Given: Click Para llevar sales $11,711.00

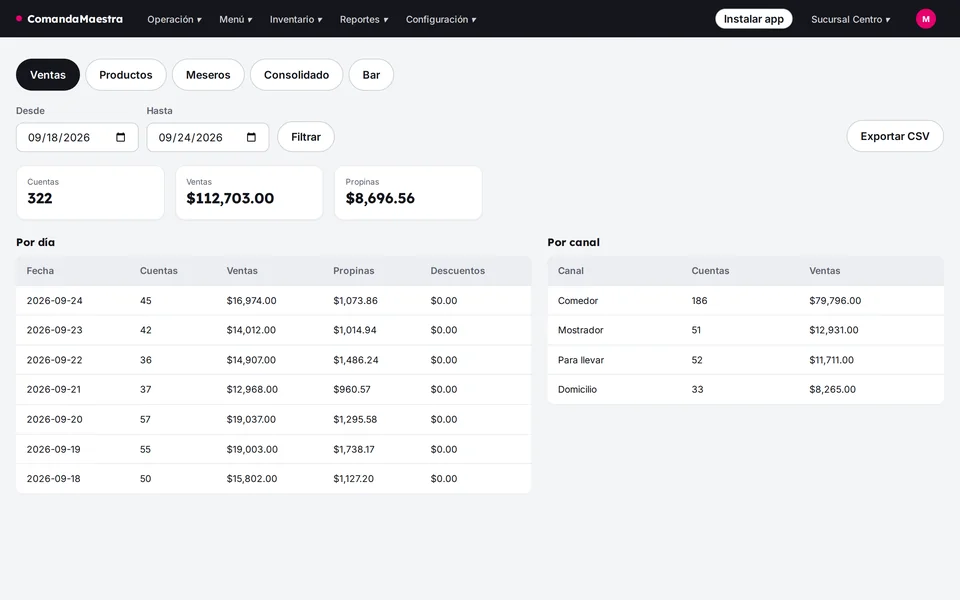Looking at the screenshot, I should coord(831,360).
